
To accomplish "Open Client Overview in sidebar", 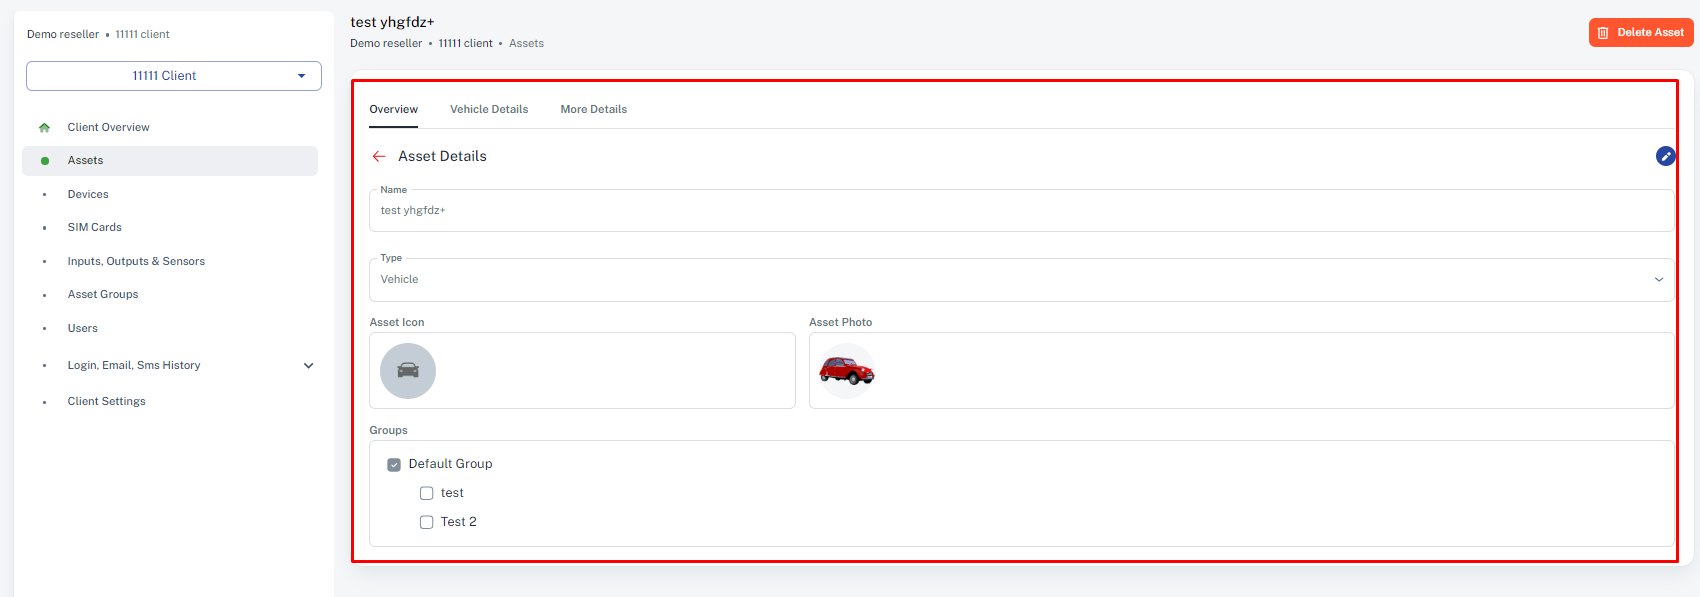I will click(x=109, y=127).
